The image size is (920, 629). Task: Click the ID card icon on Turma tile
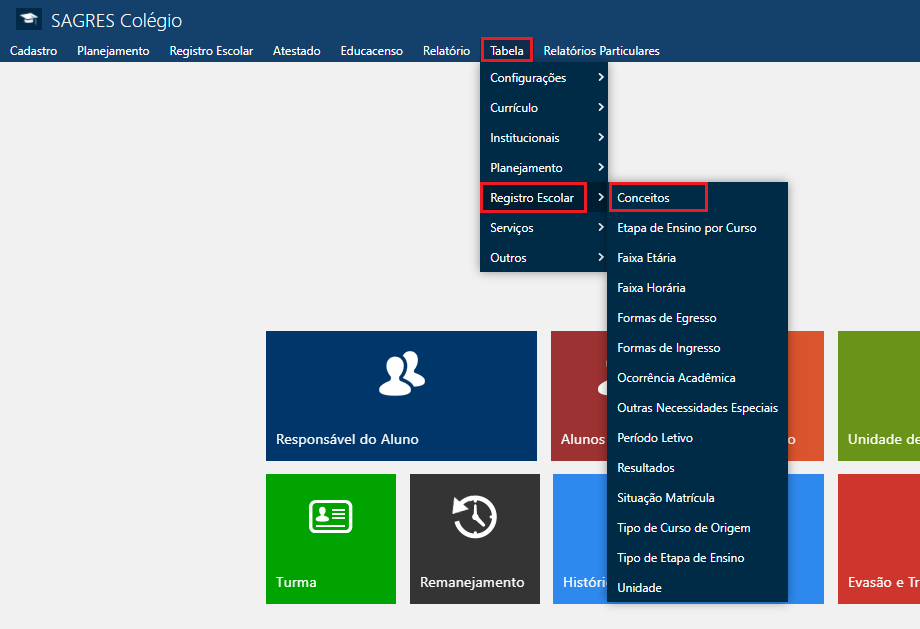330,516
